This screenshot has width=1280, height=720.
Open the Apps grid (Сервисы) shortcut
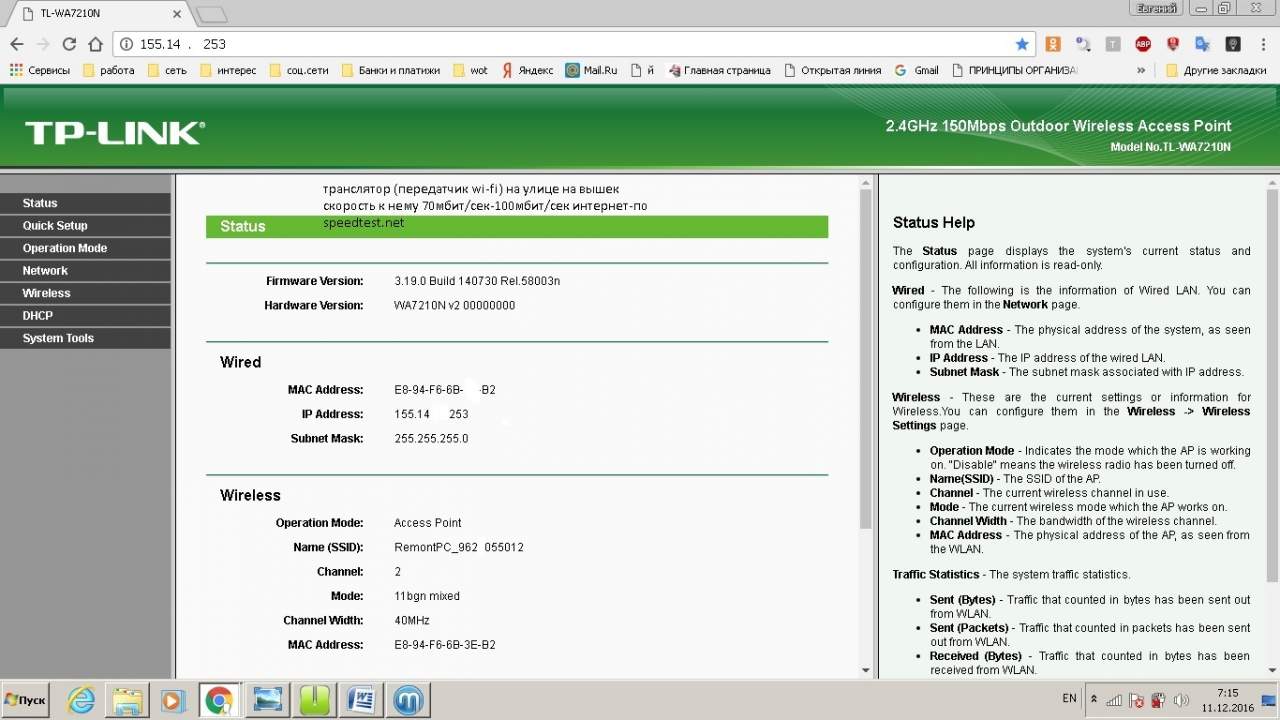click(x=40, y=70)
